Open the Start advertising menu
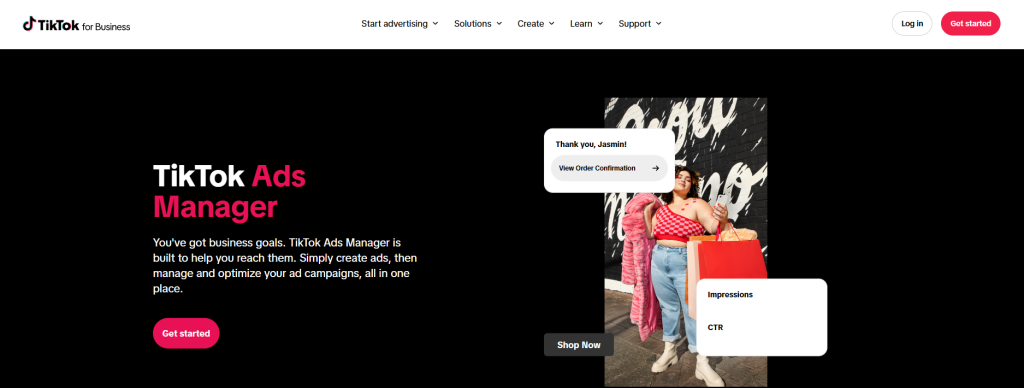The width and height of the screenshot is (1024, 388). coord(400,24)
